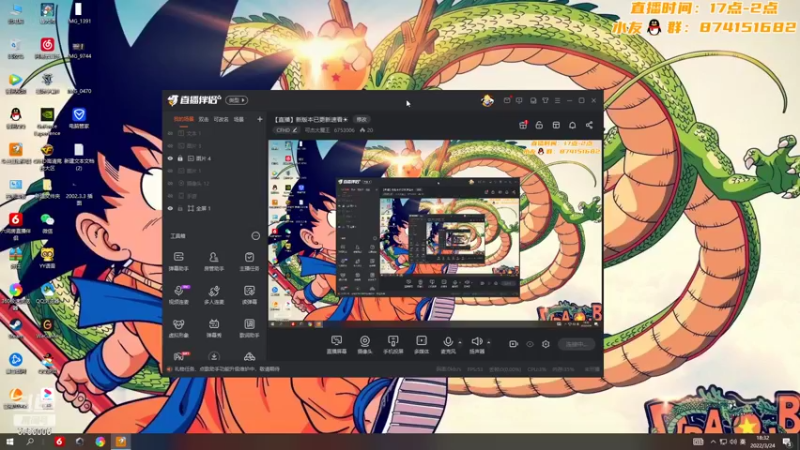
Task: Switch to the third scene tab
Action: tap(221, 119)
